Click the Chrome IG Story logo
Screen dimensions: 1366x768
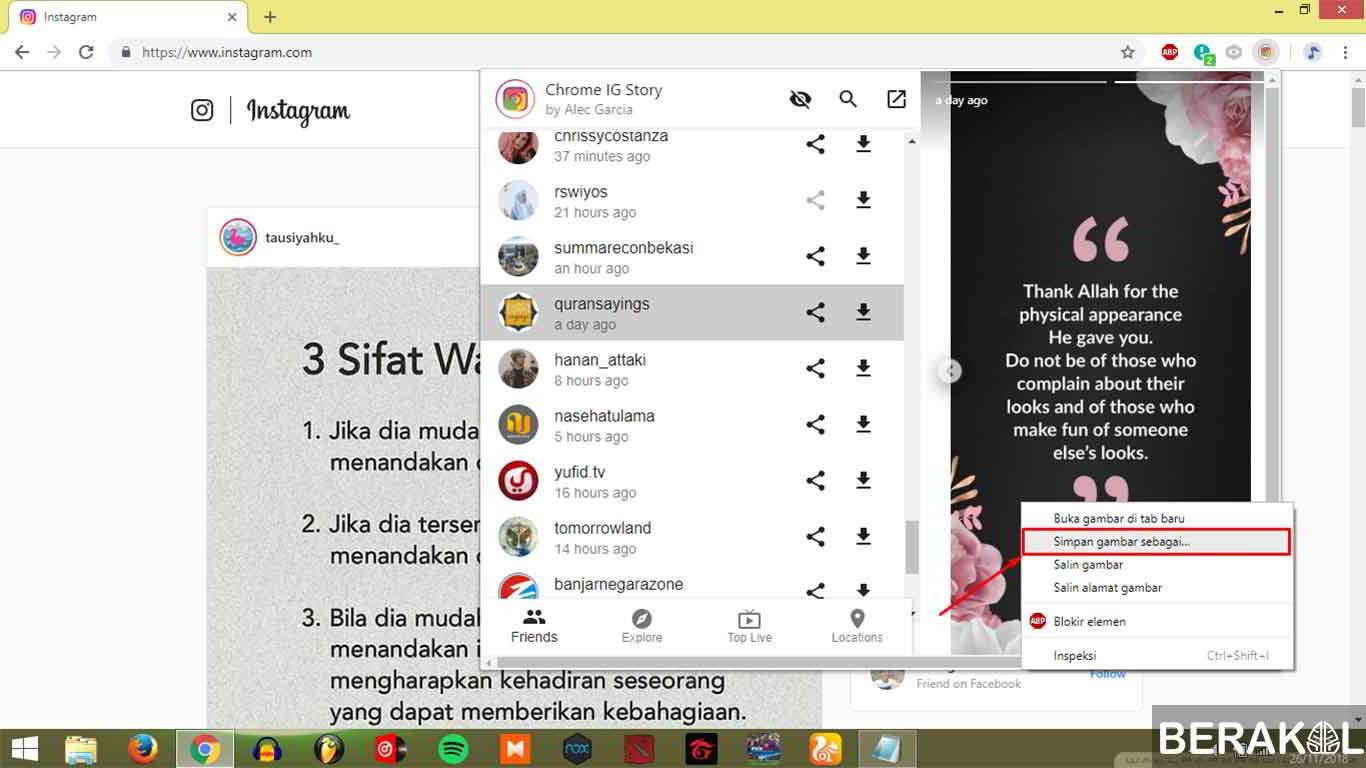click(x=515, y=99)
